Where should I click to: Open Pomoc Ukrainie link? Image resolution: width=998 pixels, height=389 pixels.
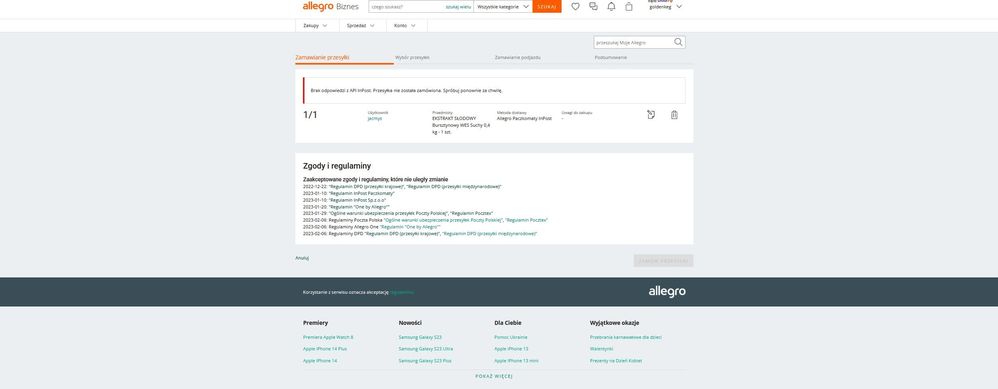click(511, 337)
